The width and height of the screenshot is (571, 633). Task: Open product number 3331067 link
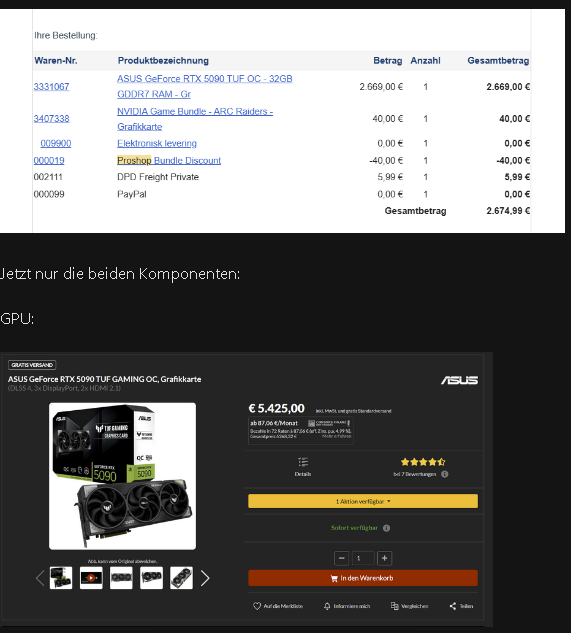[x=51, y=86]
